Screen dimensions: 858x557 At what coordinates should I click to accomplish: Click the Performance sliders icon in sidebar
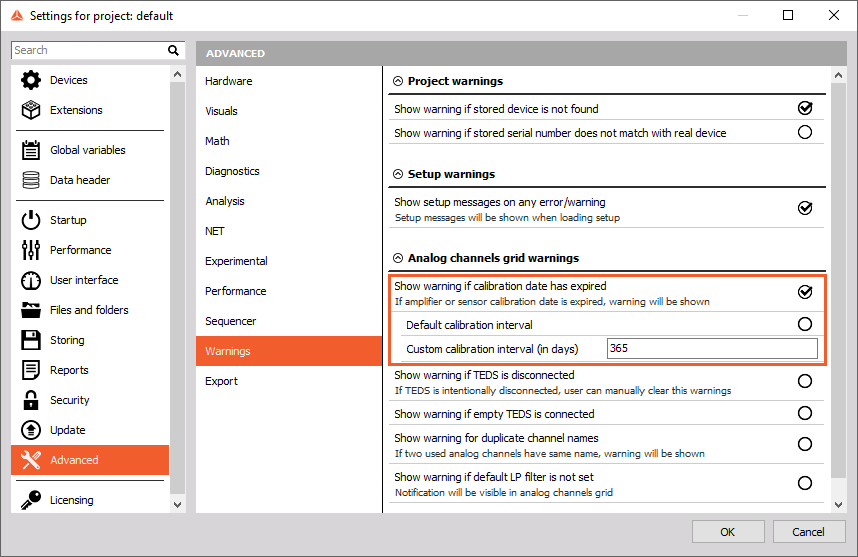[x=31, y=250]
